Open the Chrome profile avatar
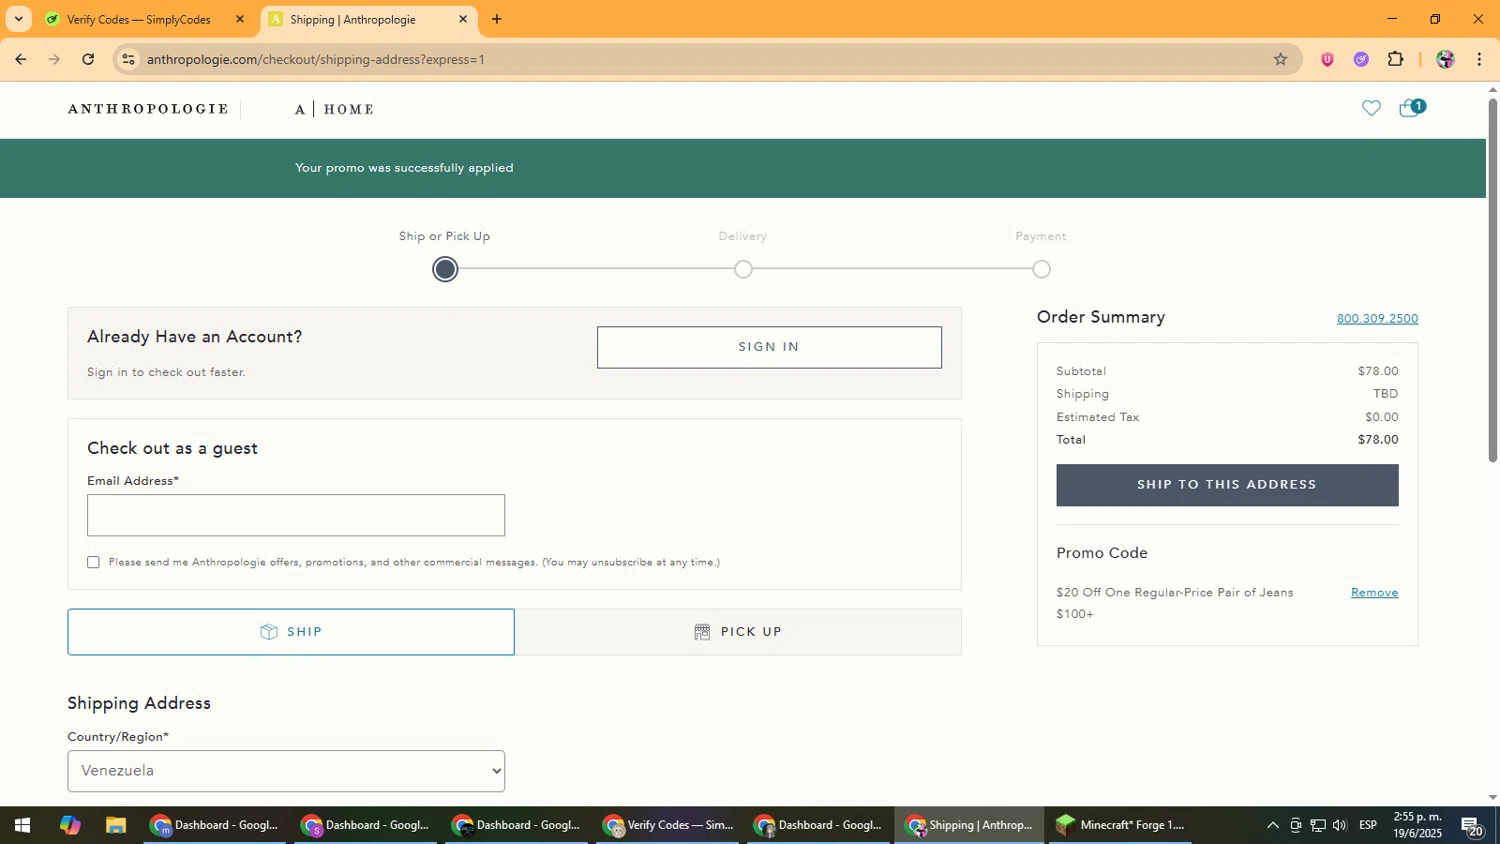1500x844 pixels. pos(1445,59)
